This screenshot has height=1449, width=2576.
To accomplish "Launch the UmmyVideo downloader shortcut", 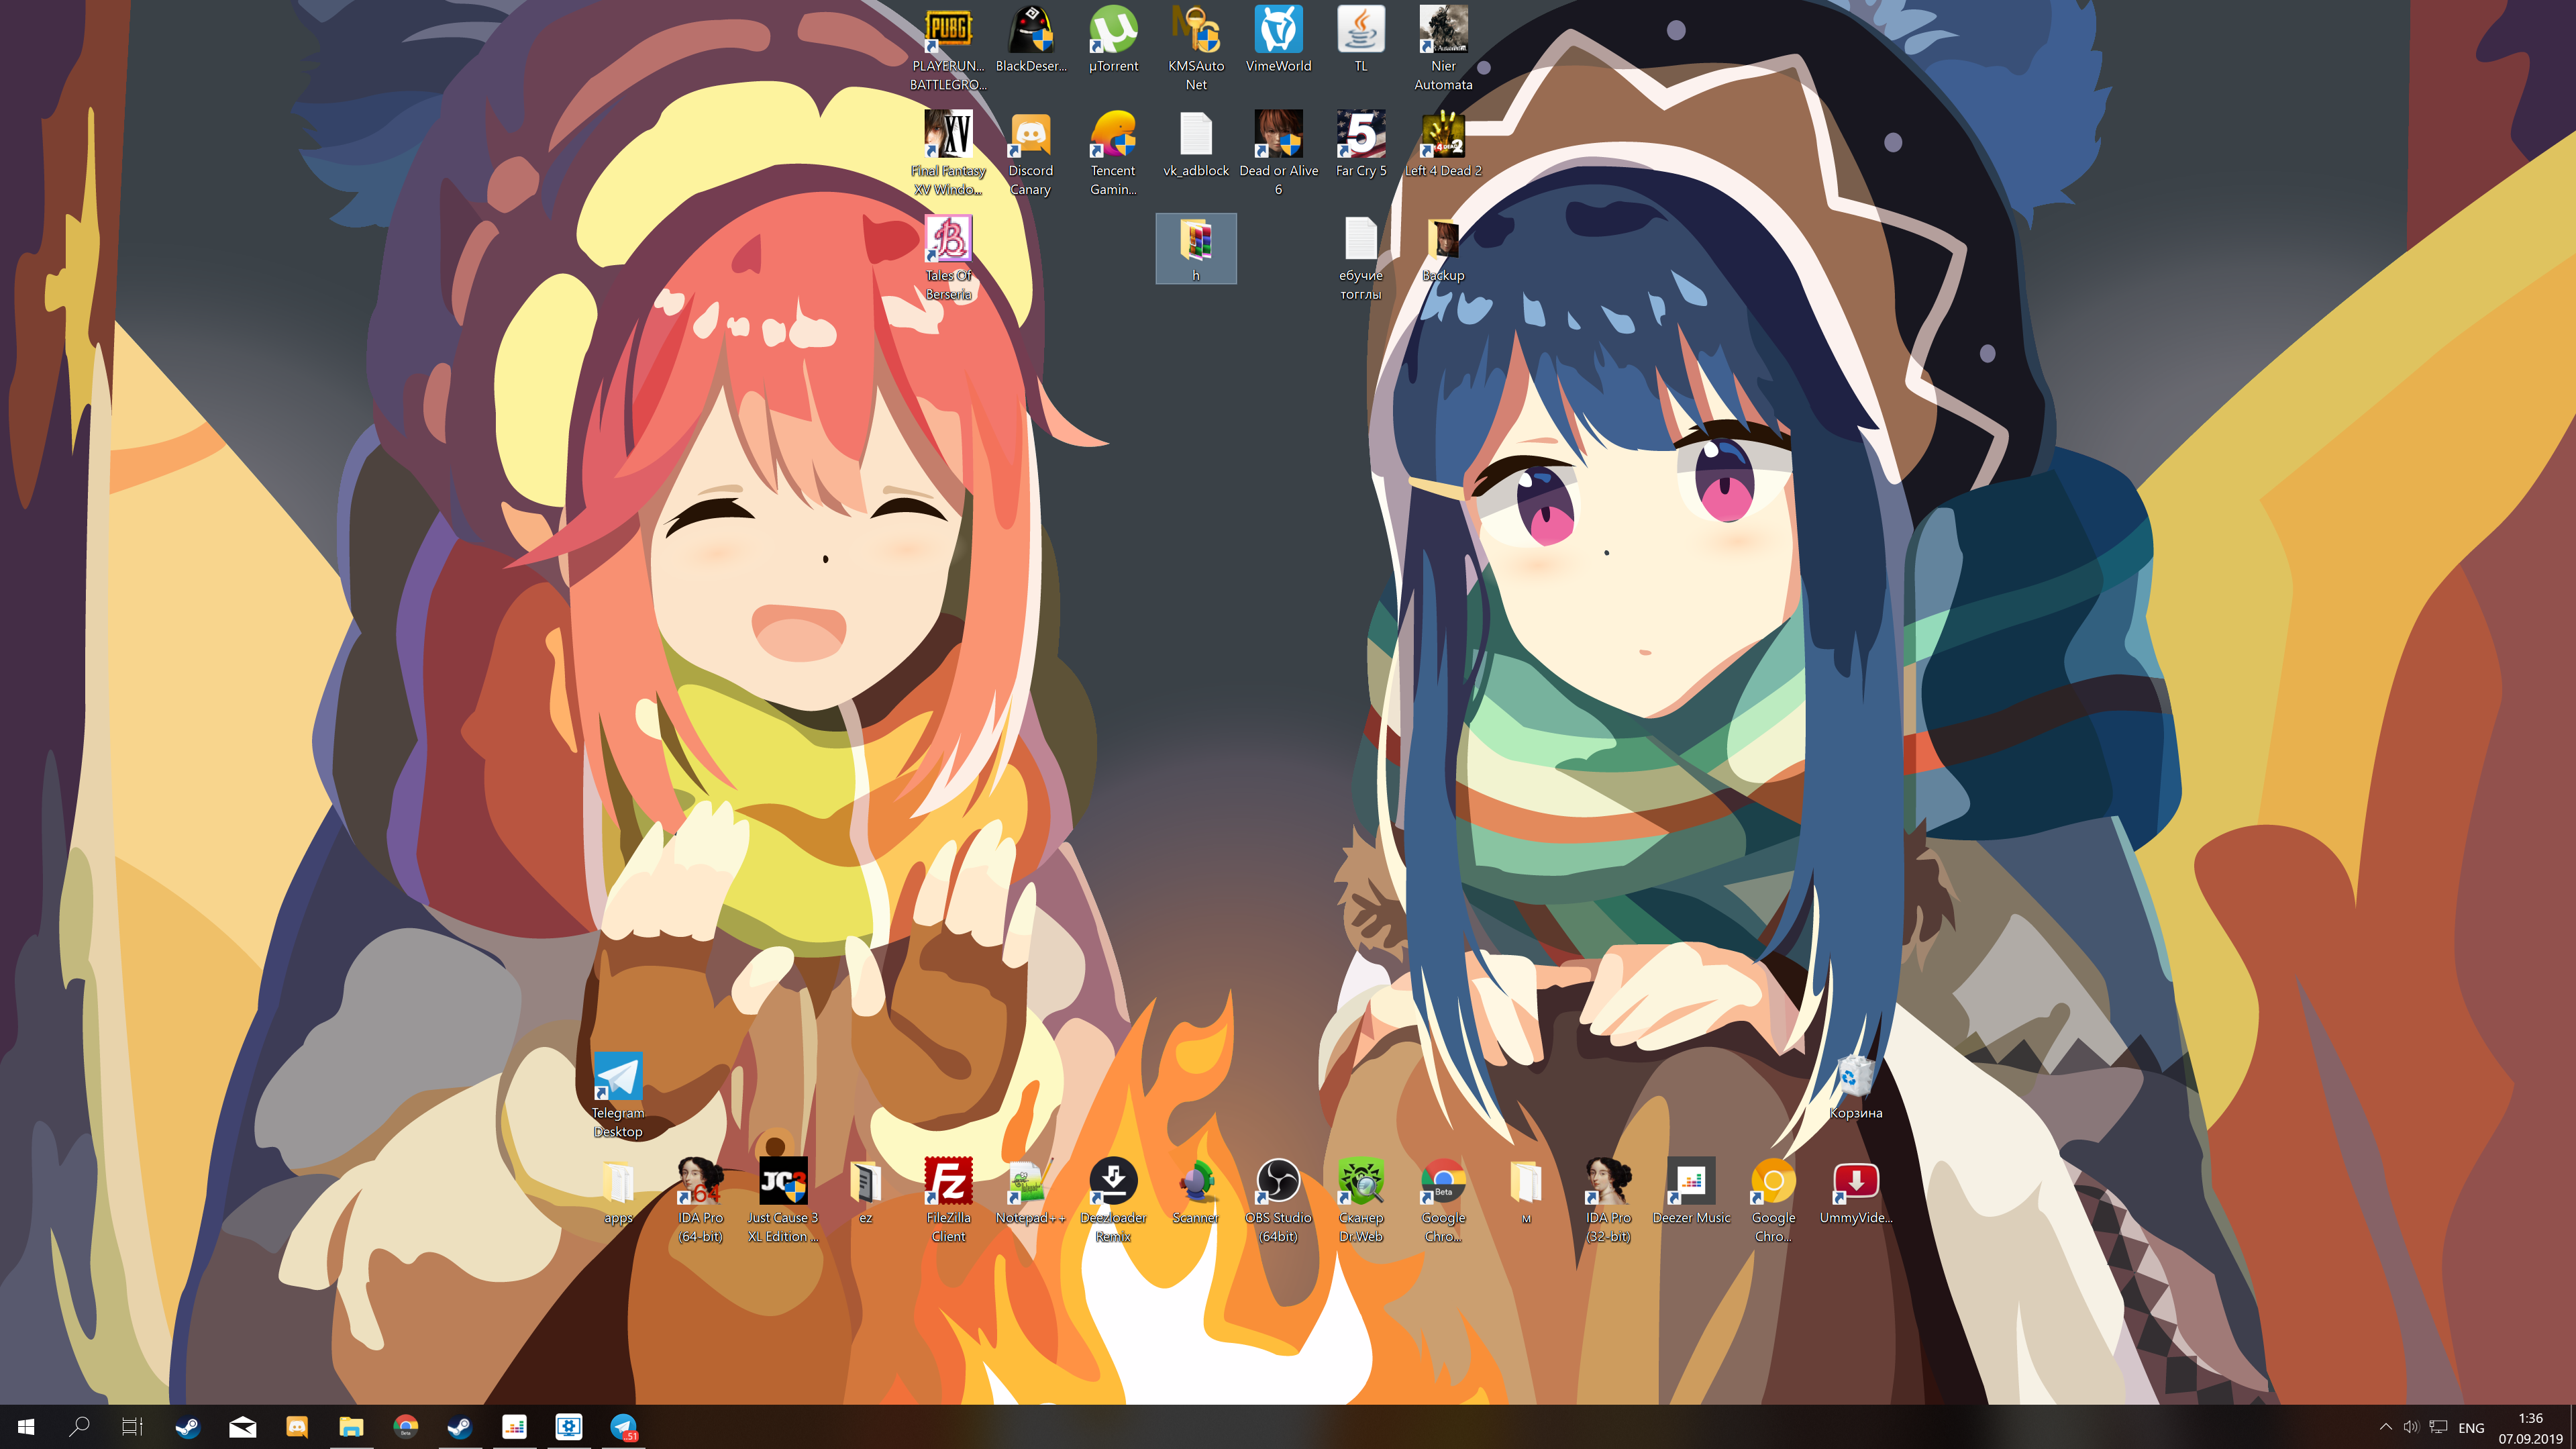I will (1856, 1191).
